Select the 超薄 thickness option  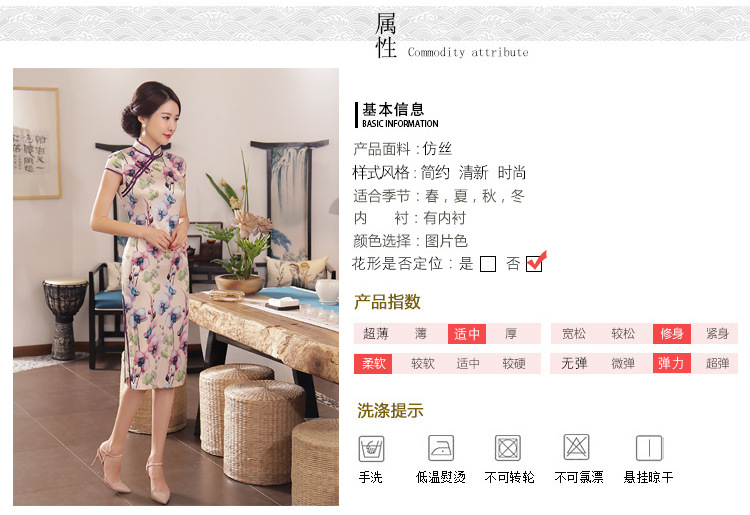(x=375, y=334)
